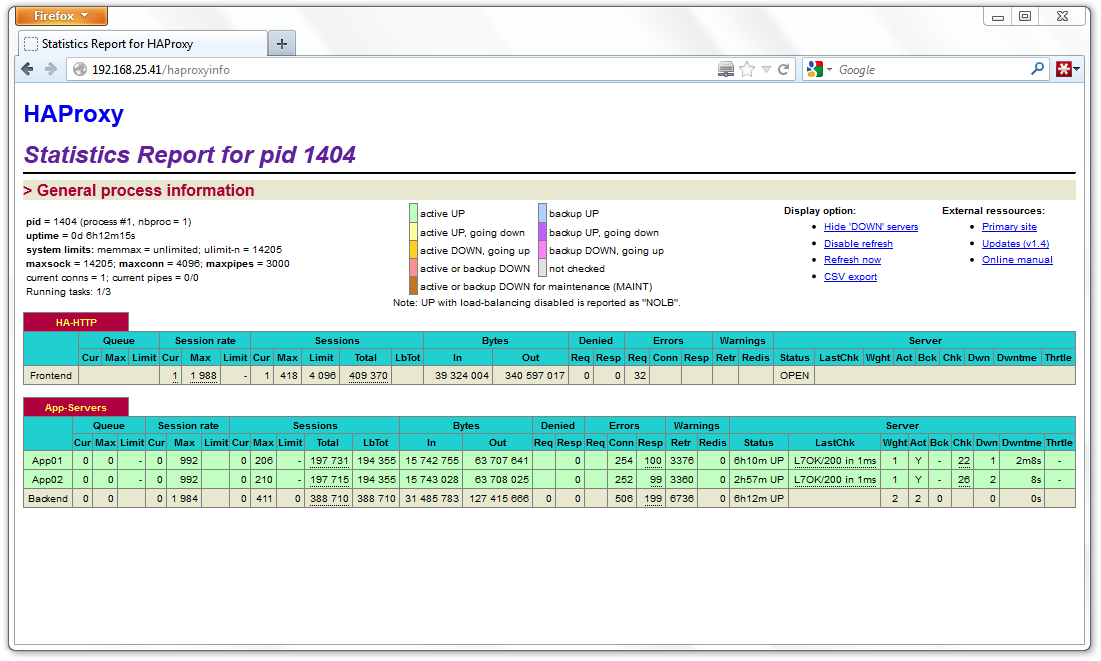The width and height of the screenshot is (1101, 661).
Task: Click the forward navigation arrow
Action: click(50, 69)
